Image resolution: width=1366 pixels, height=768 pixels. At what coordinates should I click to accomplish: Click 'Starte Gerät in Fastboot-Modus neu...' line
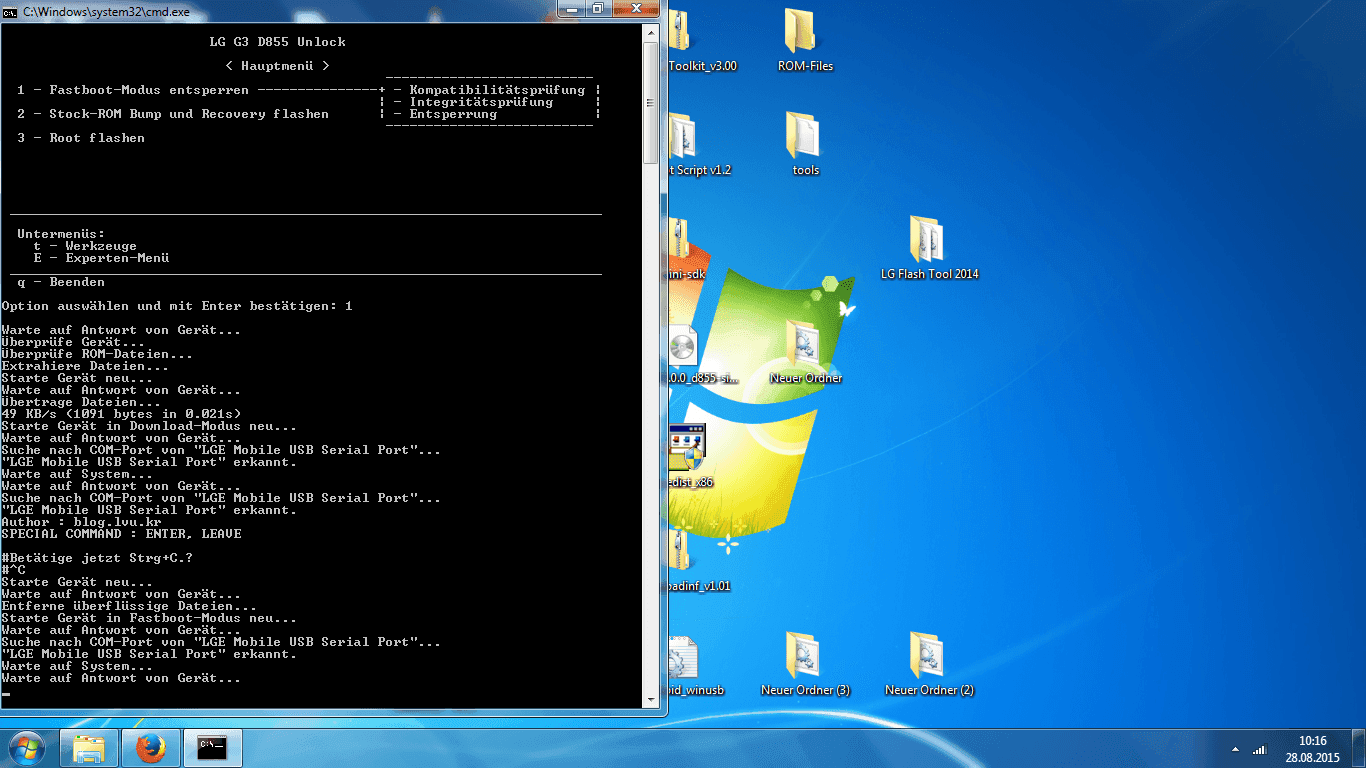pos(149,618)
